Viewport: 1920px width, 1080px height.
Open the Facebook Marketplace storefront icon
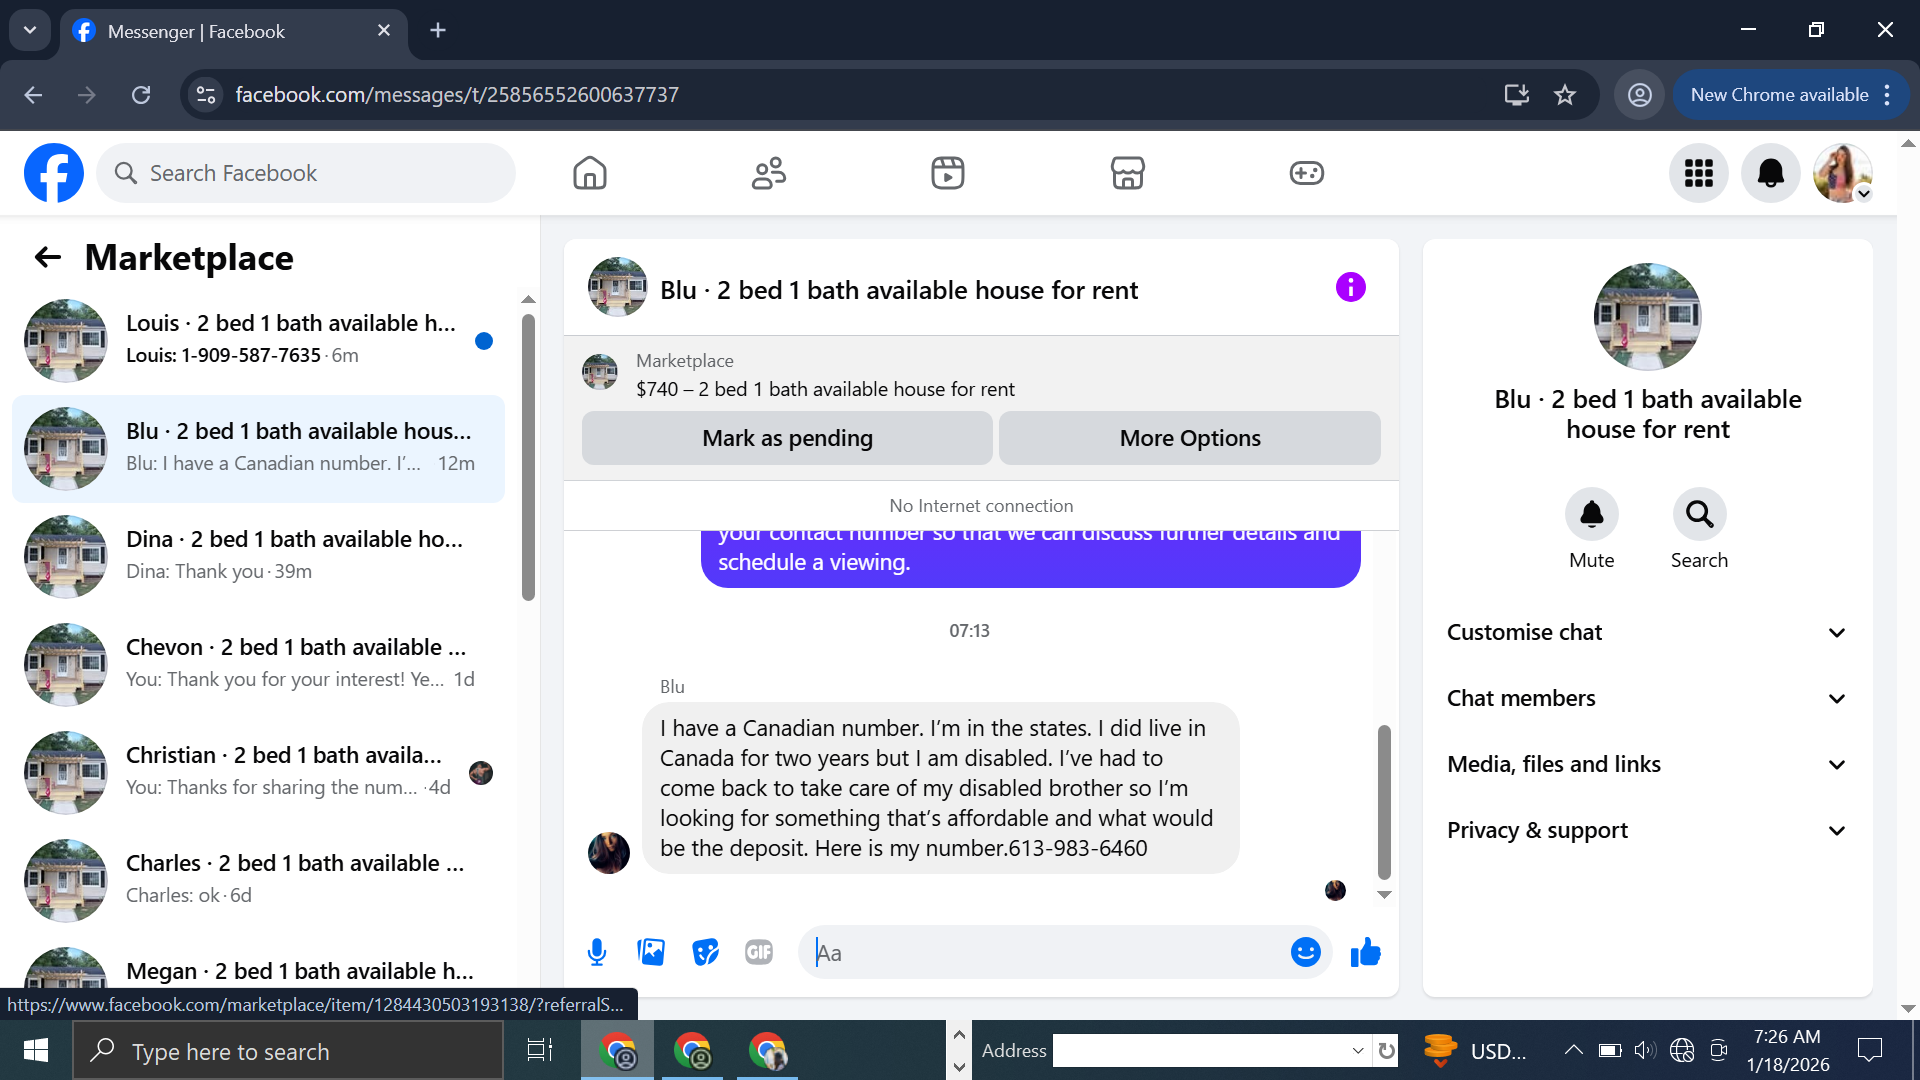[1127, 173]
